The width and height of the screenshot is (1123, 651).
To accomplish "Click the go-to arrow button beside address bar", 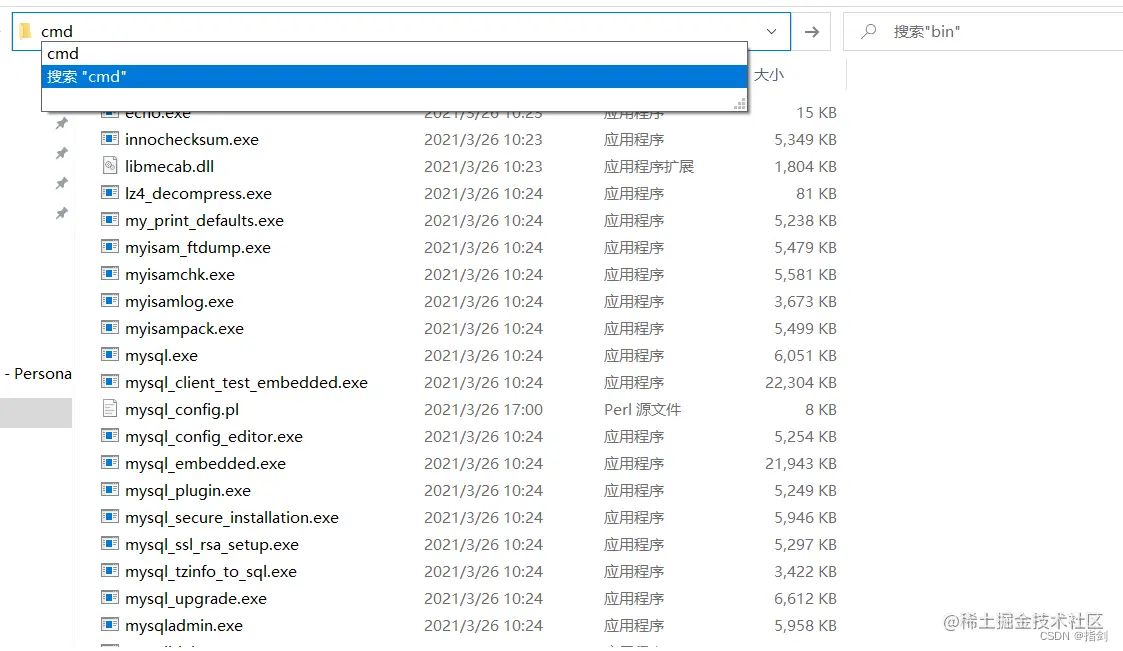I will [x=811, y=32].
